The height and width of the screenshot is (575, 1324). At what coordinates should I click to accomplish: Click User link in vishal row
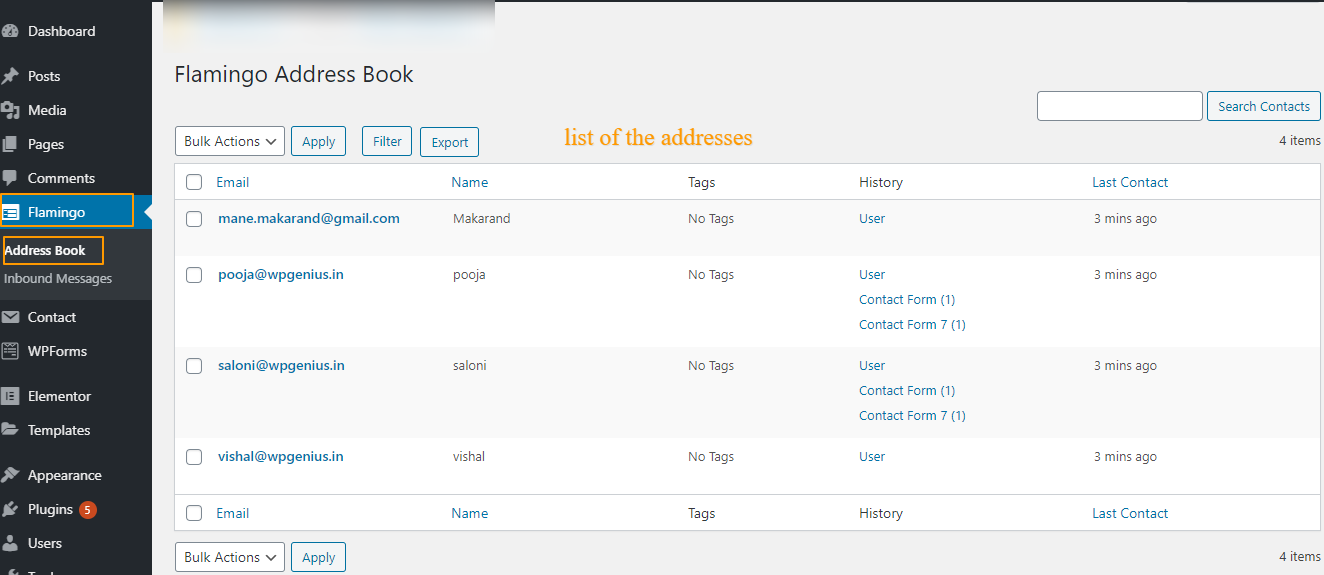(872, 456)
